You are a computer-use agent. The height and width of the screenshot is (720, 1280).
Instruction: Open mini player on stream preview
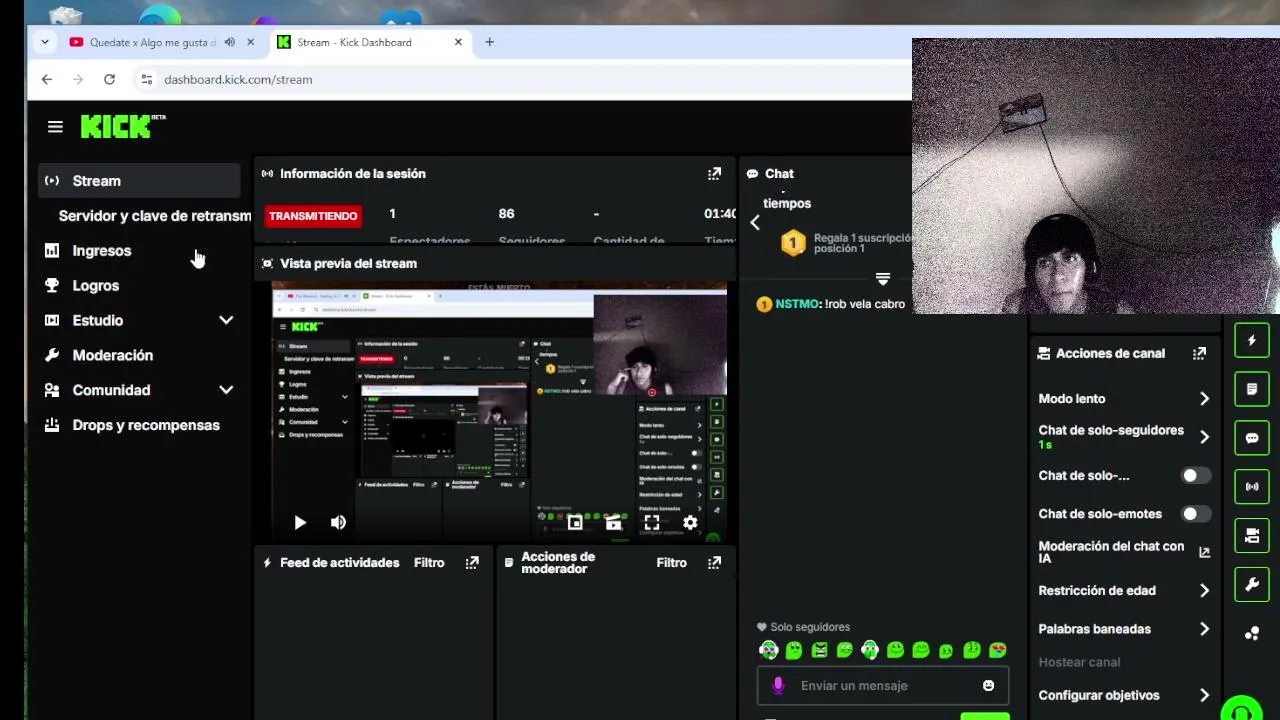tap(575, 522)
